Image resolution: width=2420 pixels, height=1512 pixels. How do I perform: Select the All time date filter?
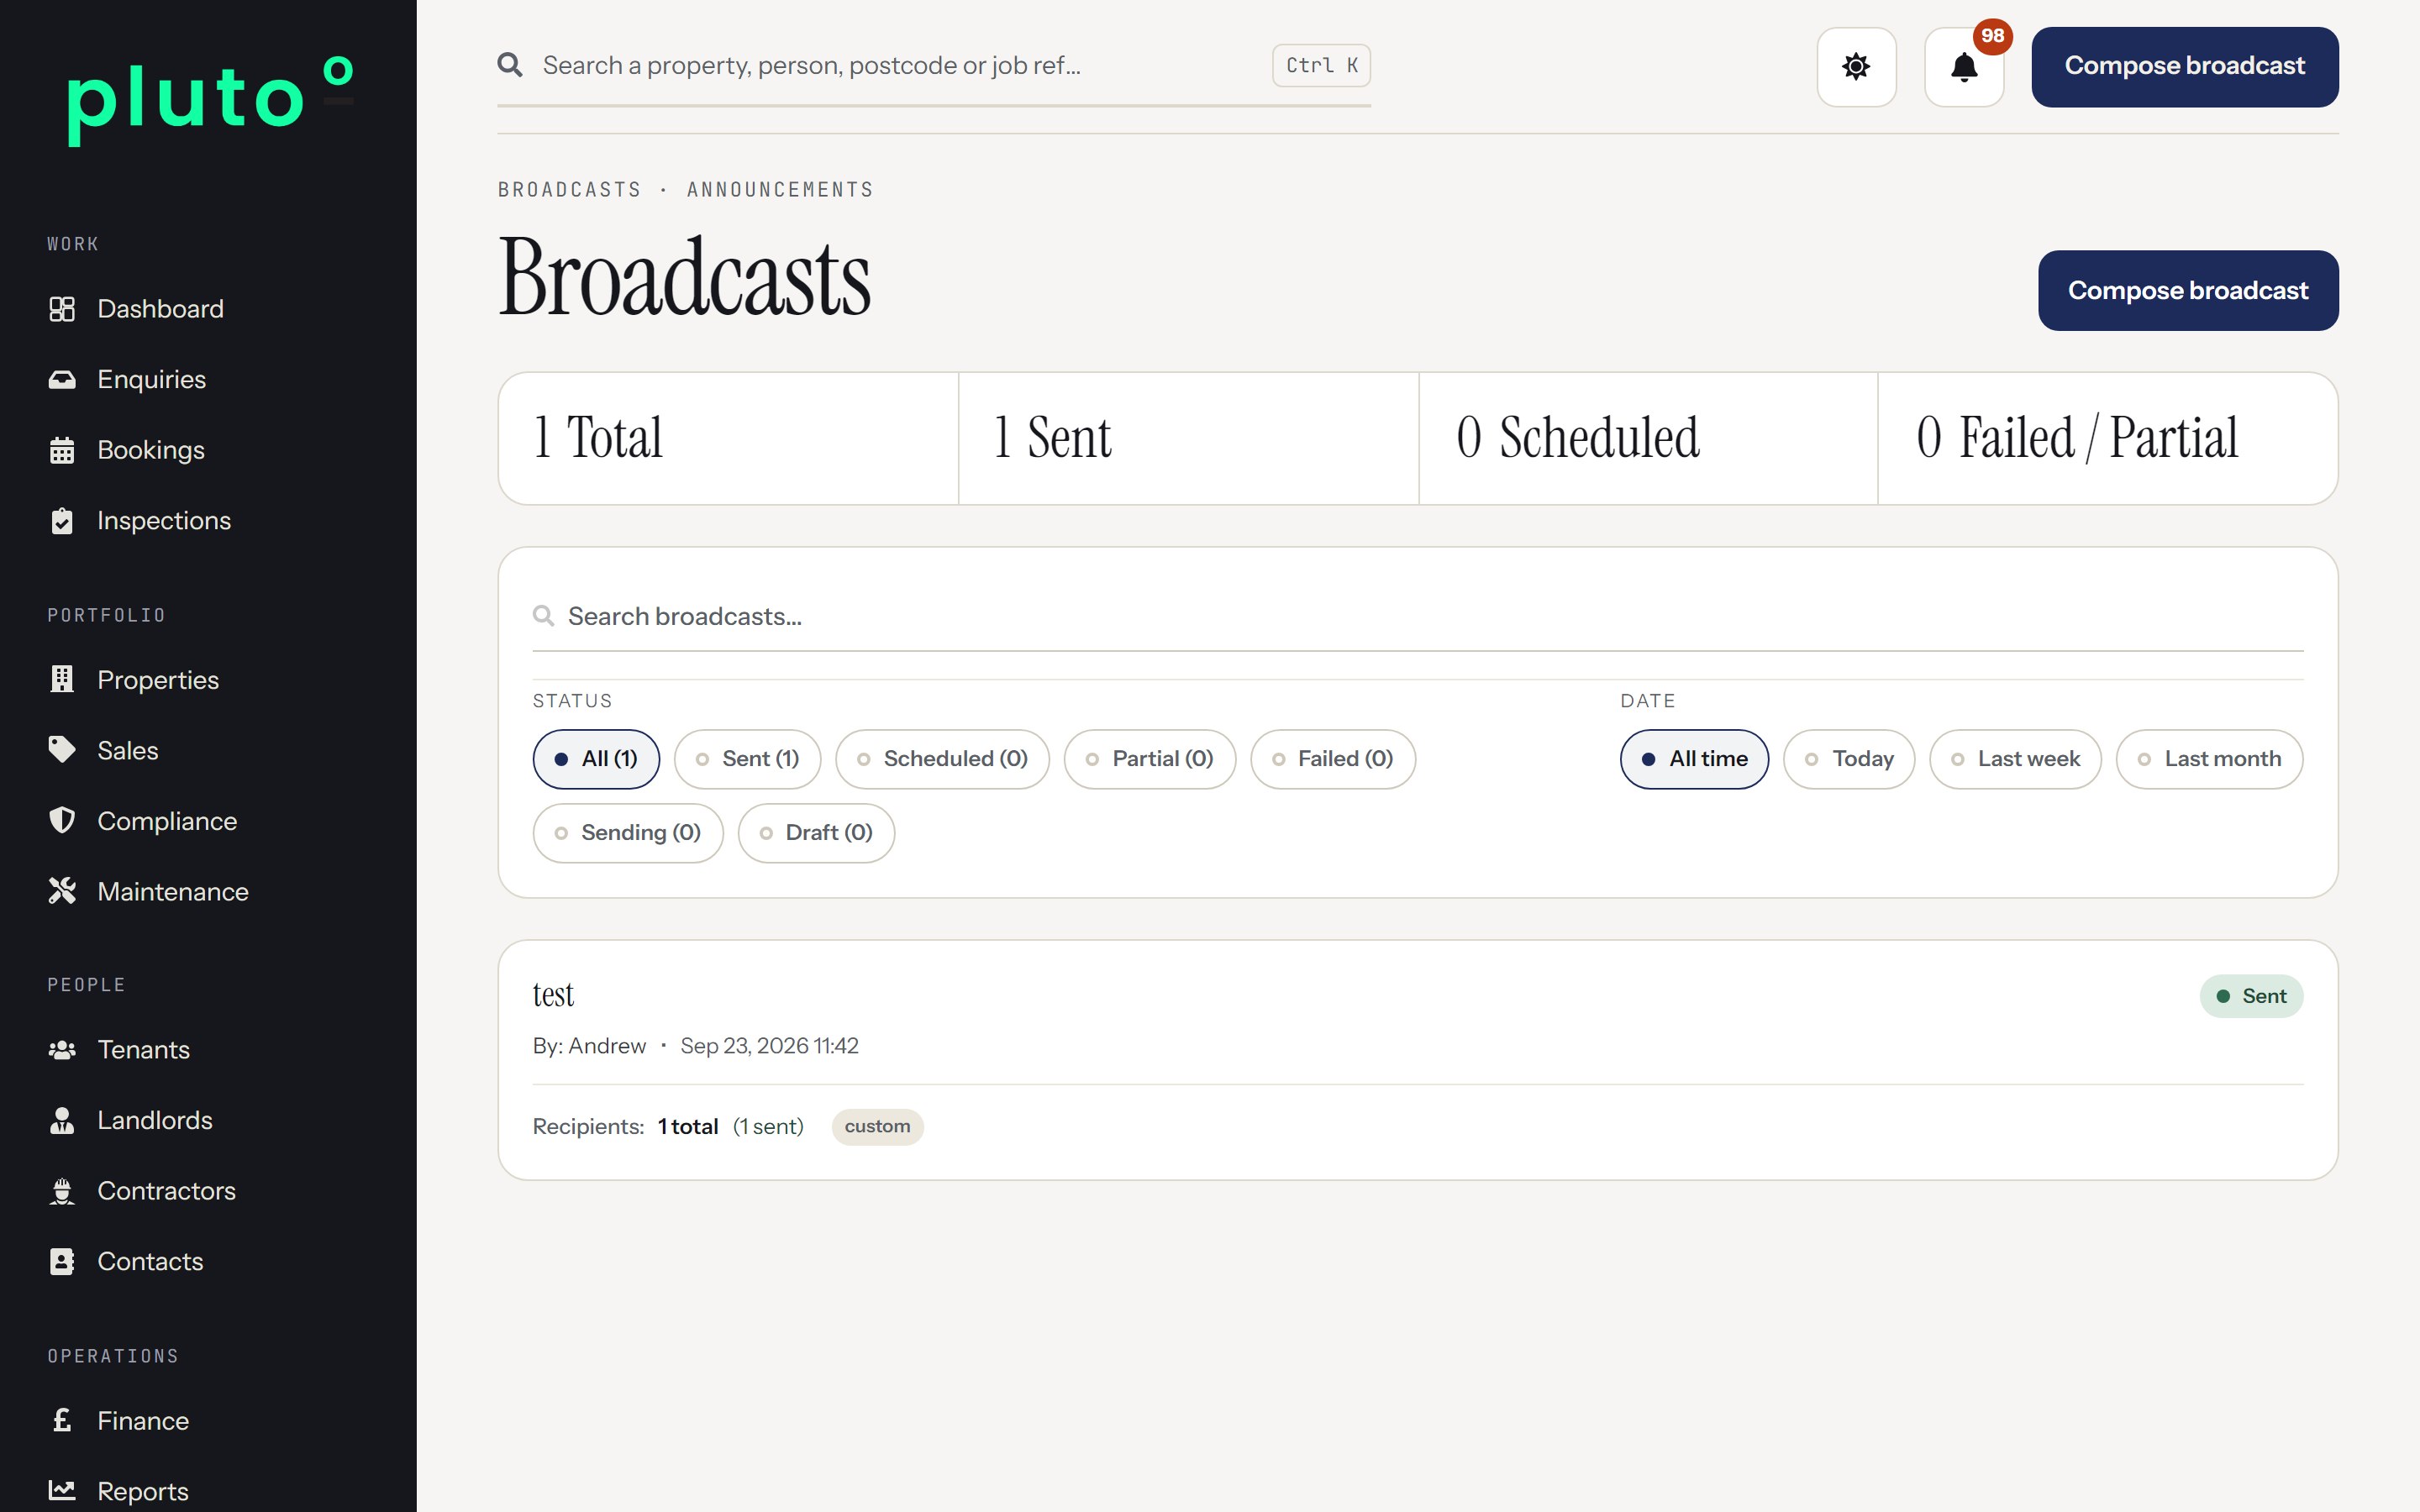(x=1694, y=759)
